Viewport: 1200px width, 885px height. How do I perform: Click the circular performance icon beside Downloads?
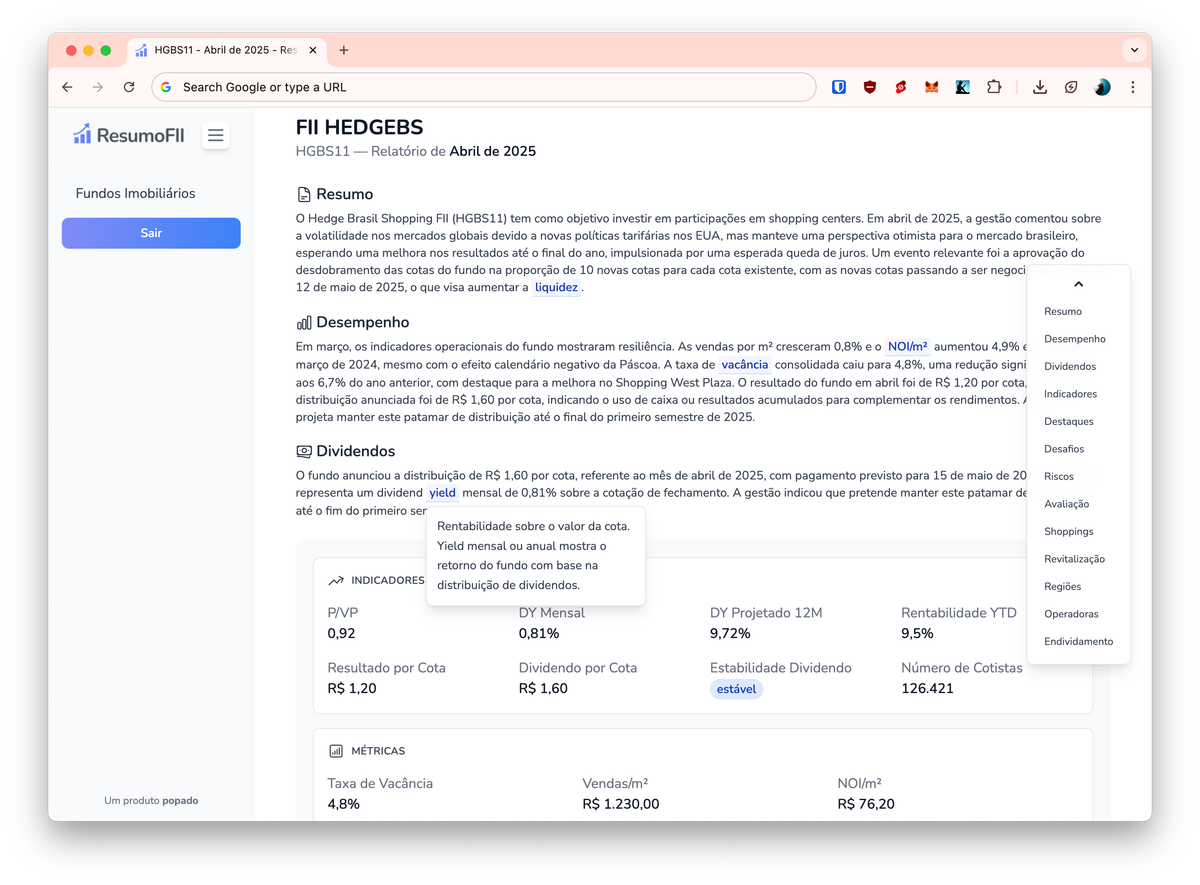pyautogui.click(x=1071, y=87)
